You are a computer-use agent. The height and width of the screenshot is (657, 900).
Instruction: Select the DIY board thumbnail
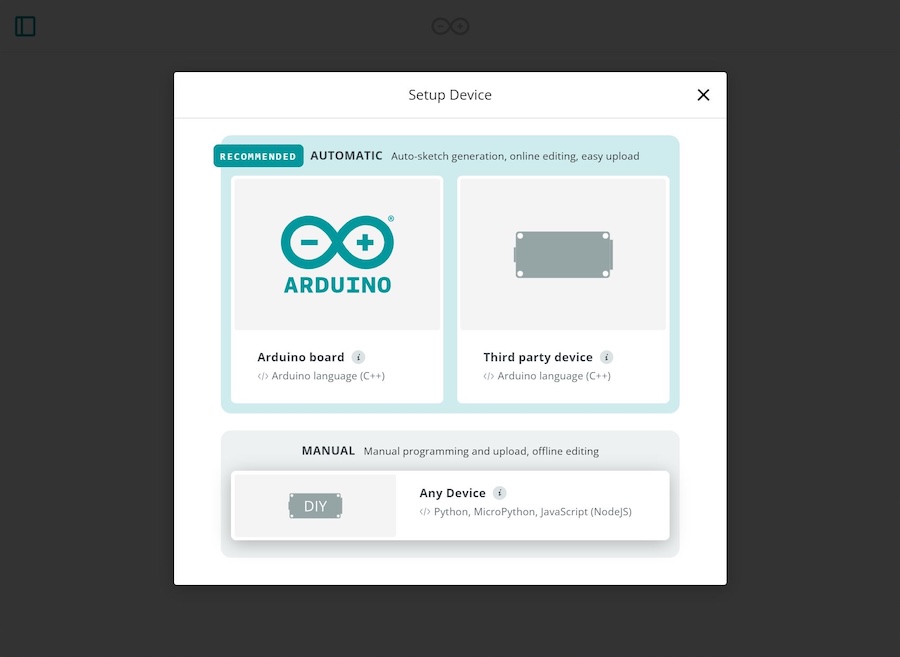(x=315, y=506)
